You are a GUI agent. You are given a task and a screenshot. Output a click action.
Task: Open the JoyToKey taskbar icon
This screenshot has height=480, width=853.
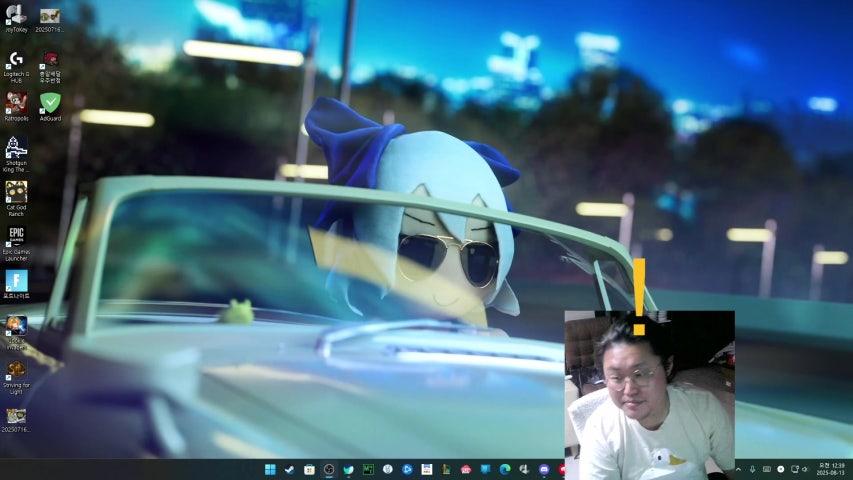[524, 469]
